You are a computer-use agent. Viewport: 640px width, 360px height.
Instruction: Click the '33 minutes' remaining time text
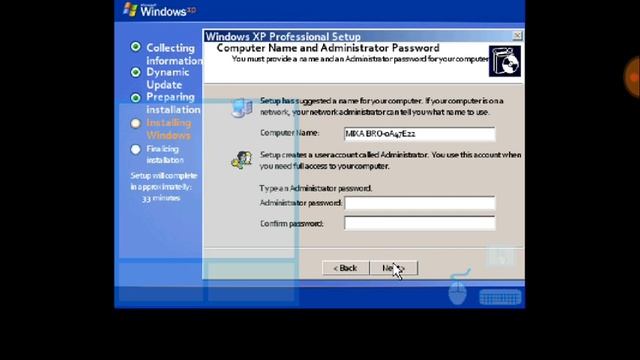pos(161,198)
